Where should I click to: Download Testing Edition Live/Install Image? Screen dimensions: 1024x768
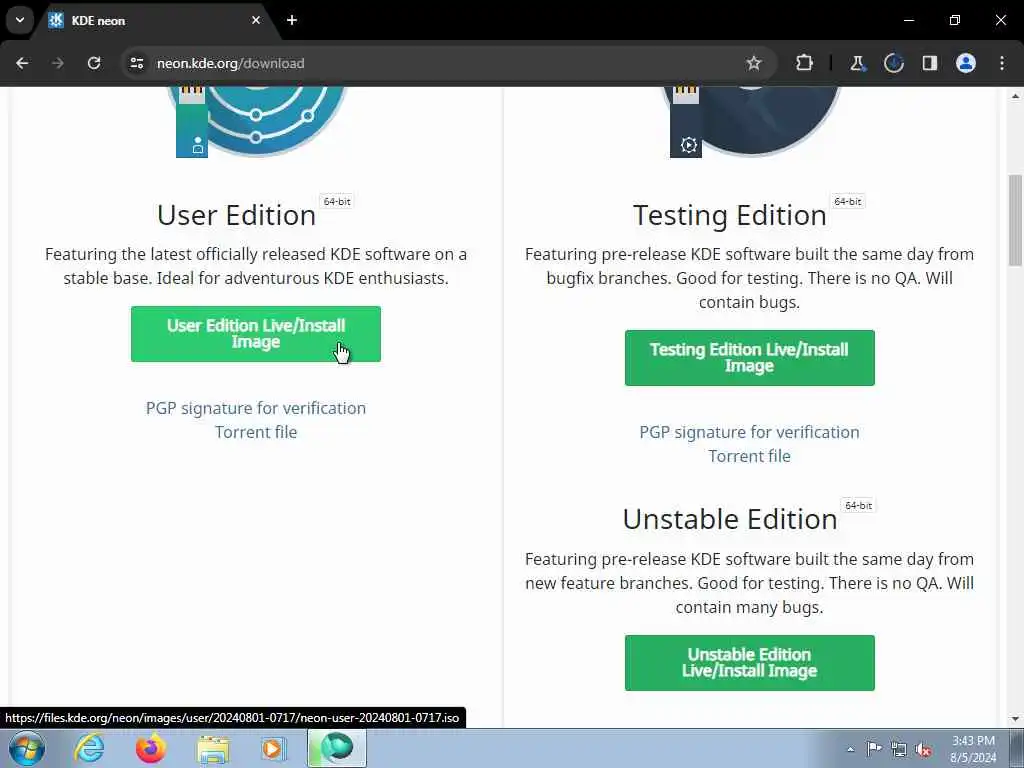click(749, 358)
